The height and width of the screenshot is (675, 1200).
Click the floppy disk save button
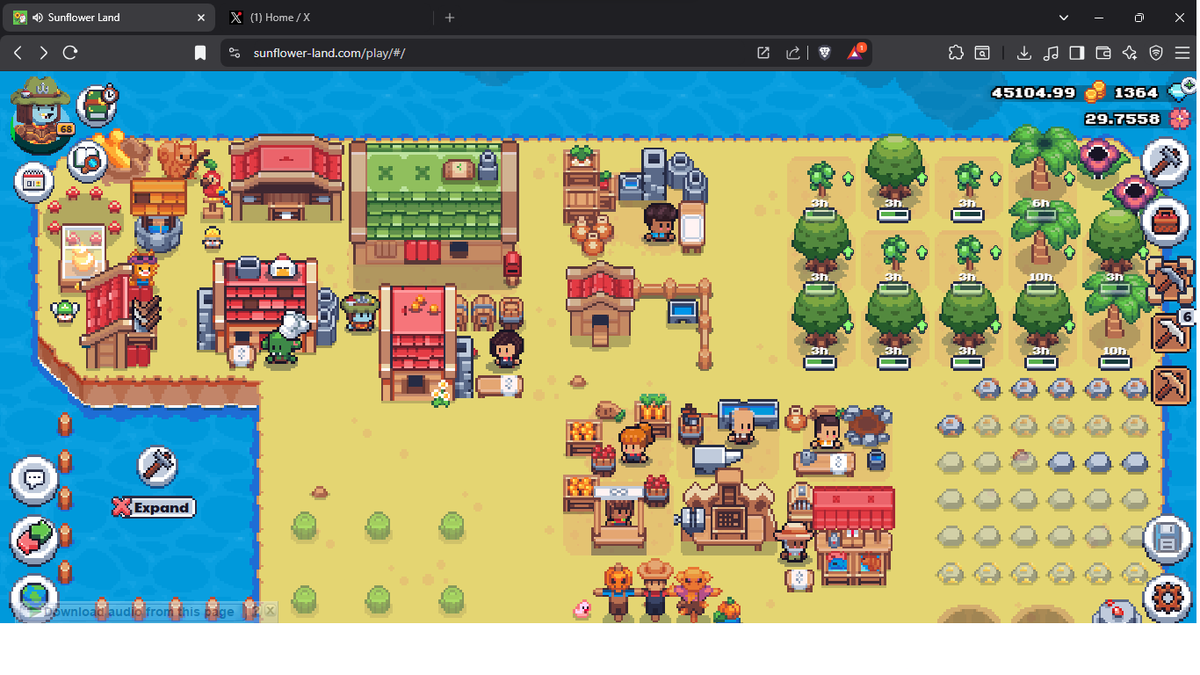click(1165, 538)
